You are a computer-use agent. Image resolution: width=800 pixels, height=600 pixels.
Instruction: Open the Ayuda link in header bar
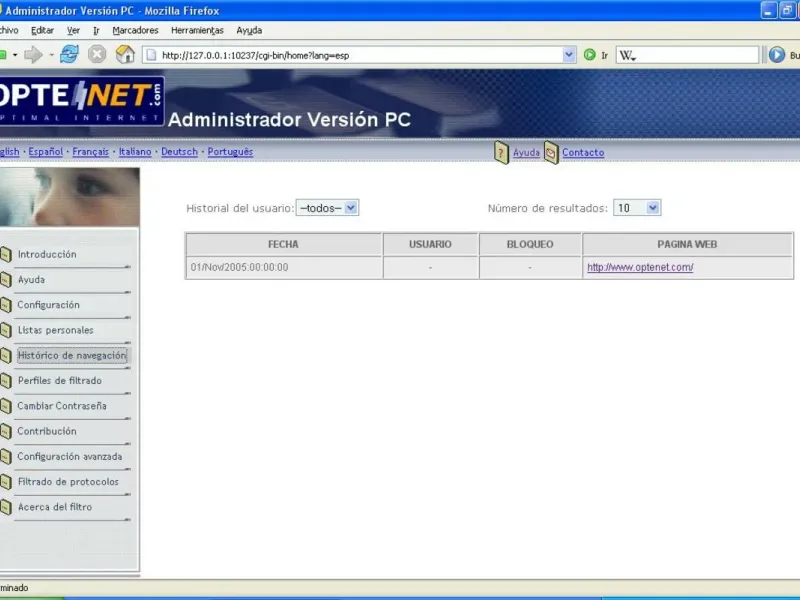(526, 152)
